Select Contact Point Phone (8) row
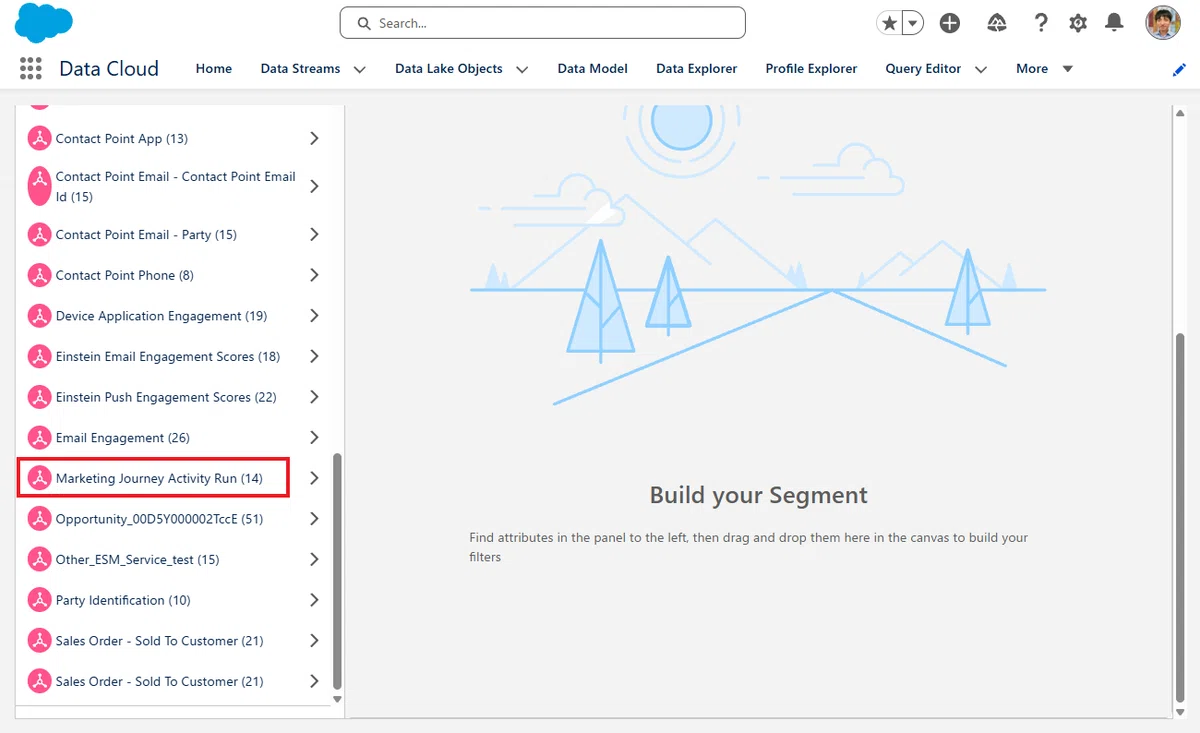This screenshot has height=733, width=1200. click(x=174, y=275)
